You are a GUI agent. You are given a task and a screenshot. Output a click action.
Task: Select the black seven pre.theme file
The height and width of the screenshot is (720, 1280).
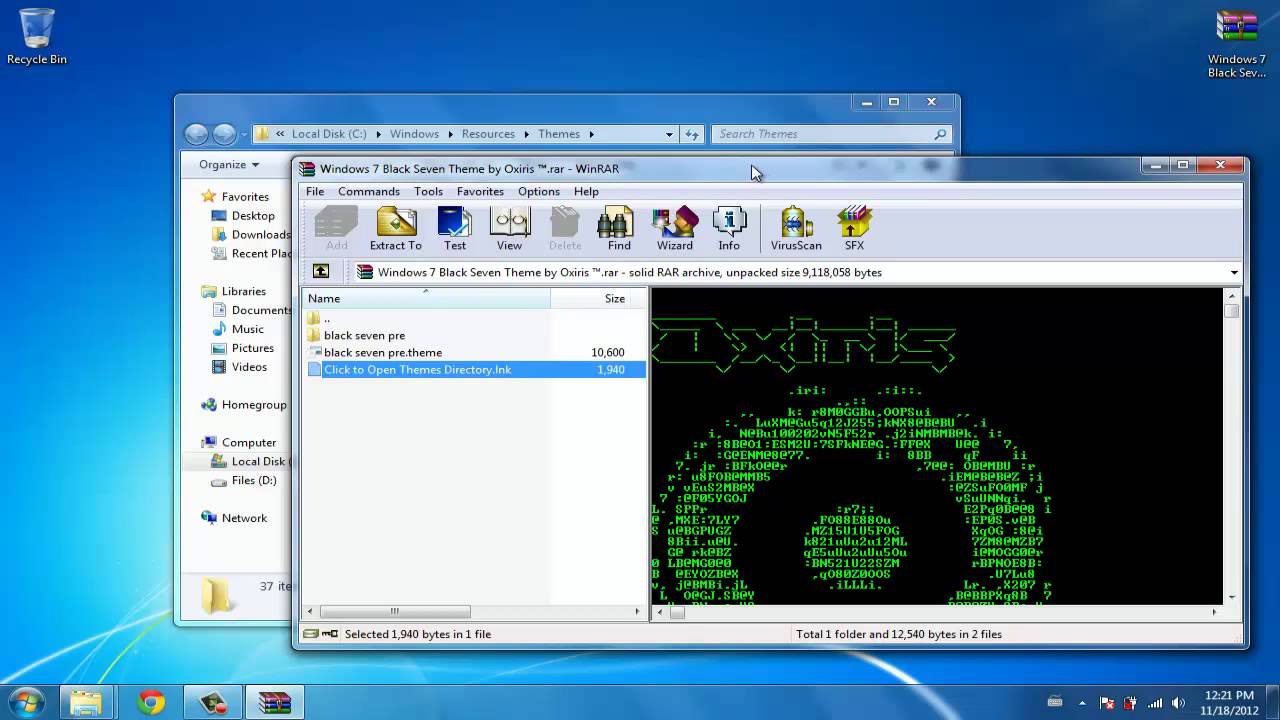pyautogui.click(x=383, y=352)
